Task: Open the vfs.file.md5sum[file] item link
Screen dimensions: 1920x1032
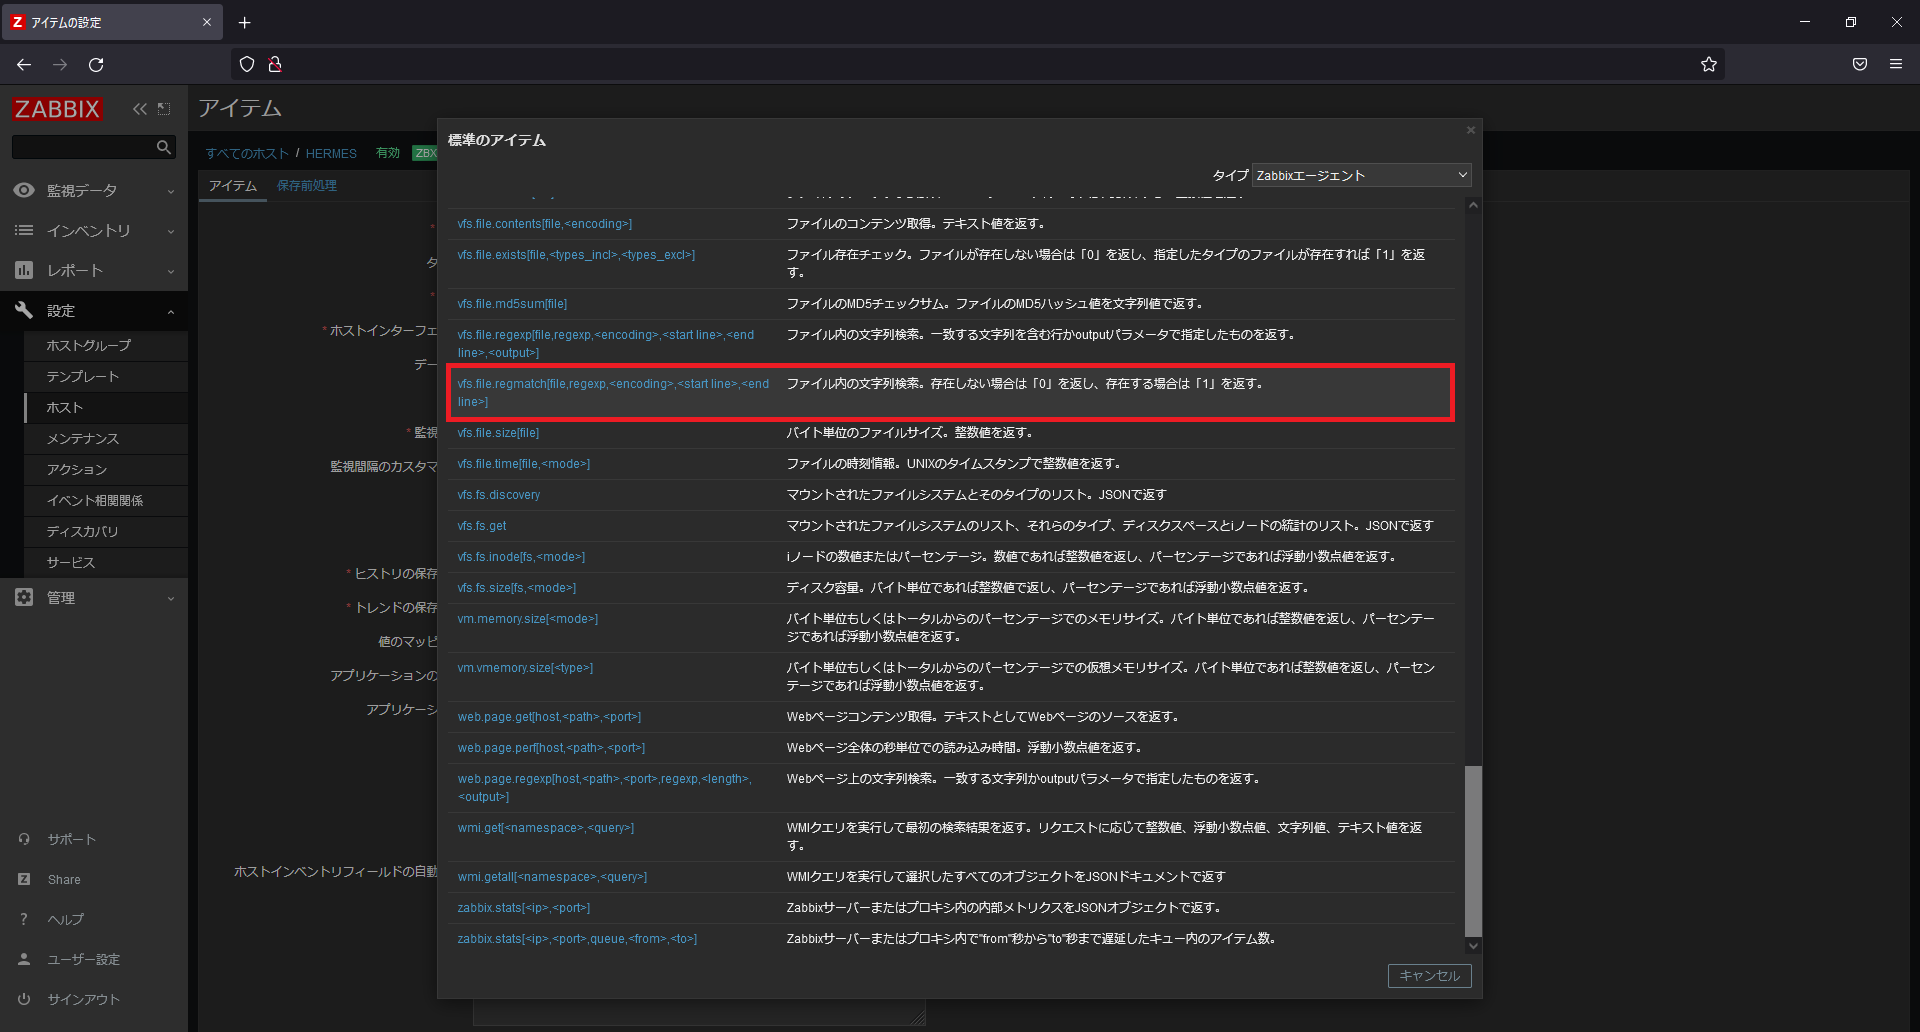Action: [x=512, y=303]
